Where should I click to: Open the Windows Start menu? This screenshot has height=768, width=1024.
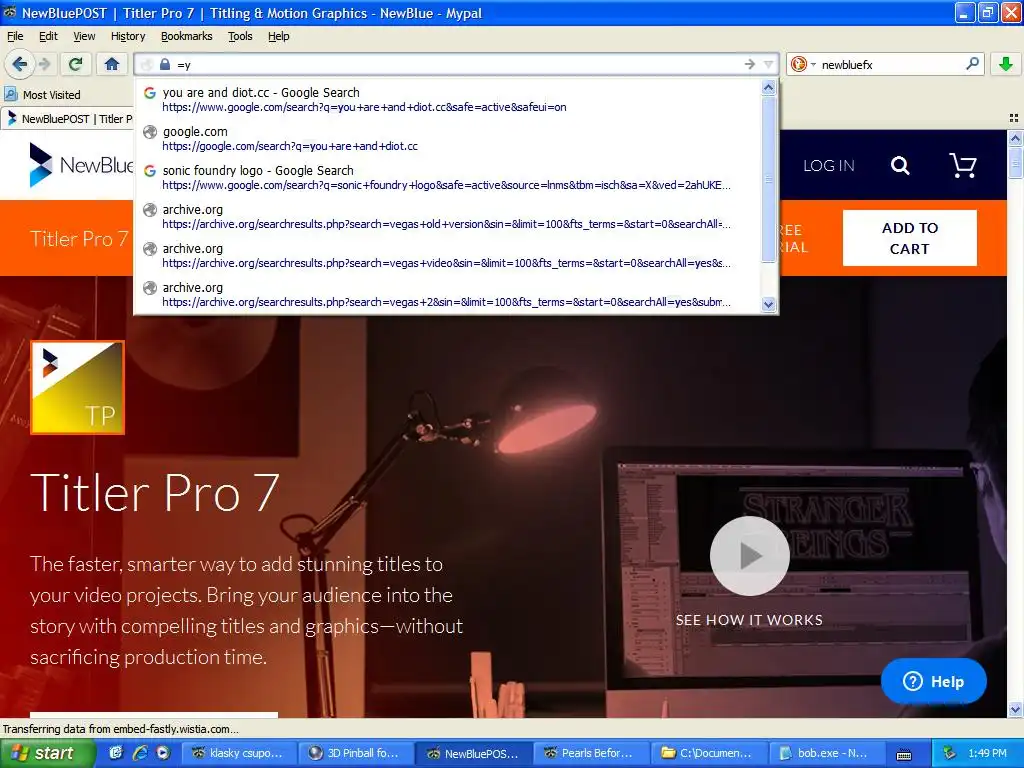tap(47, 753)
